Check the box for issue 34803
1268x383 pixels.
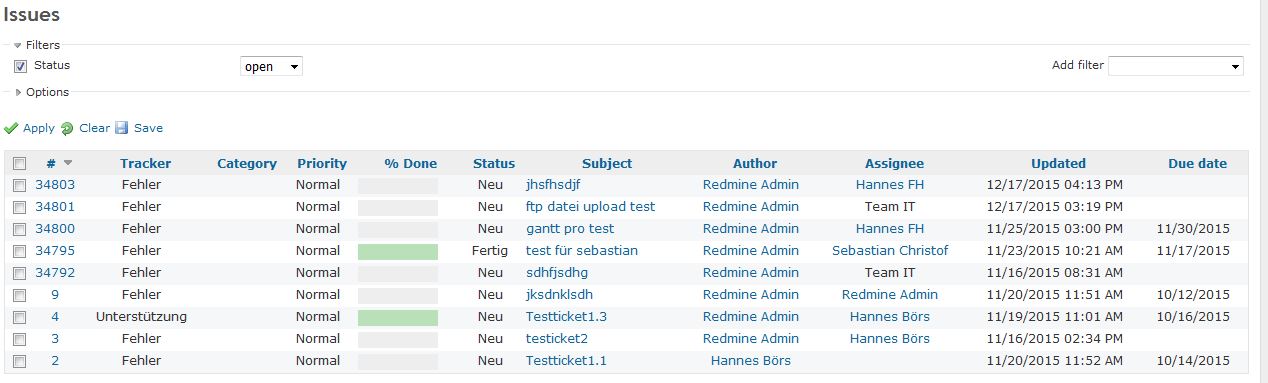19,185
